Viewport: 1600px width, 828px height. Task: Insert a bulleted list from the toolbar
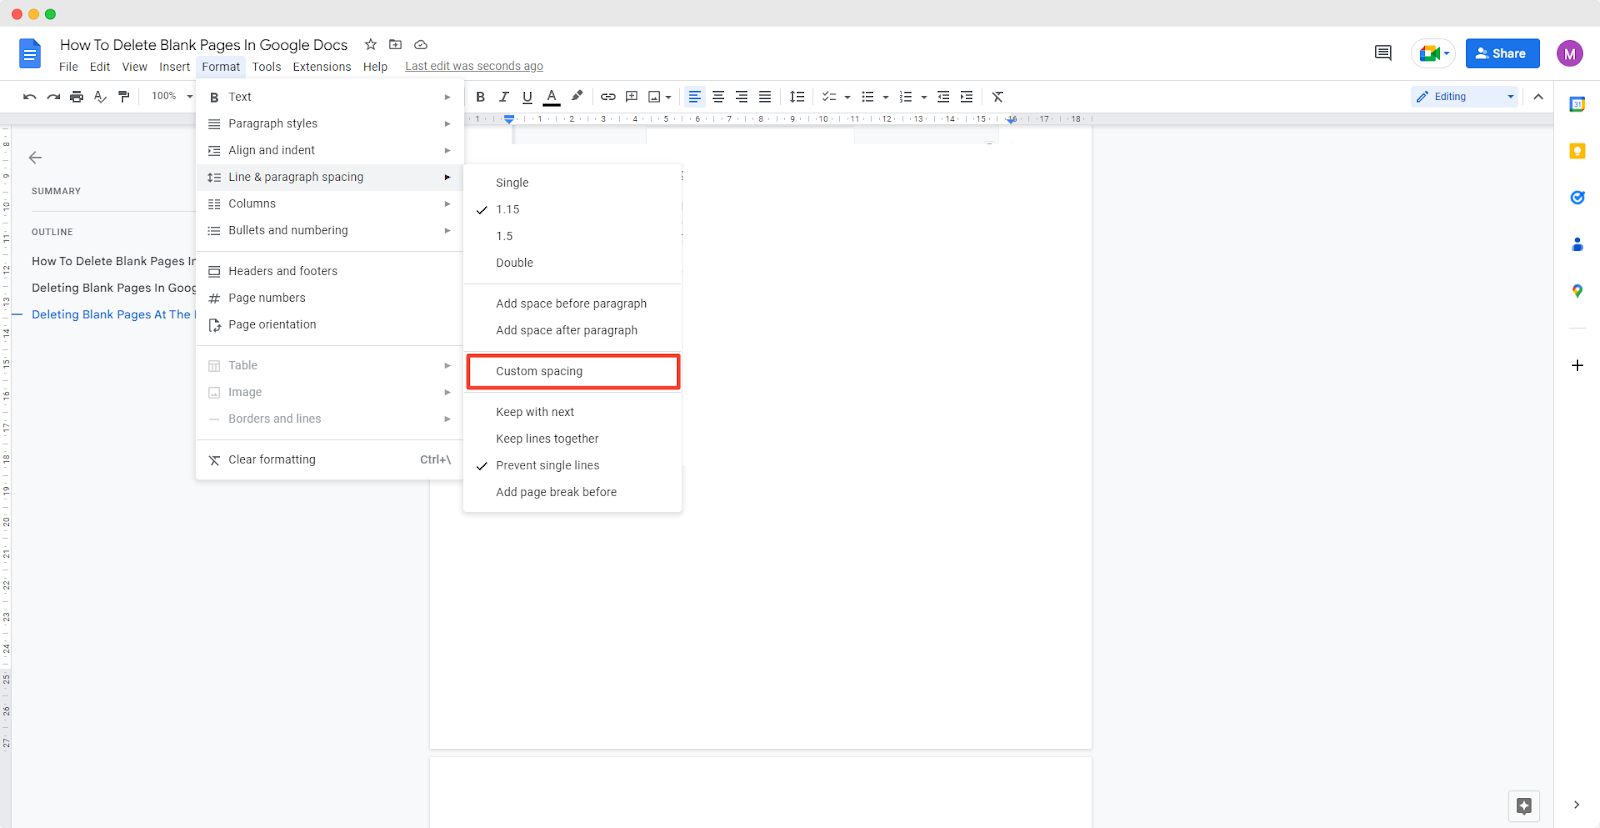coord(868,97)
